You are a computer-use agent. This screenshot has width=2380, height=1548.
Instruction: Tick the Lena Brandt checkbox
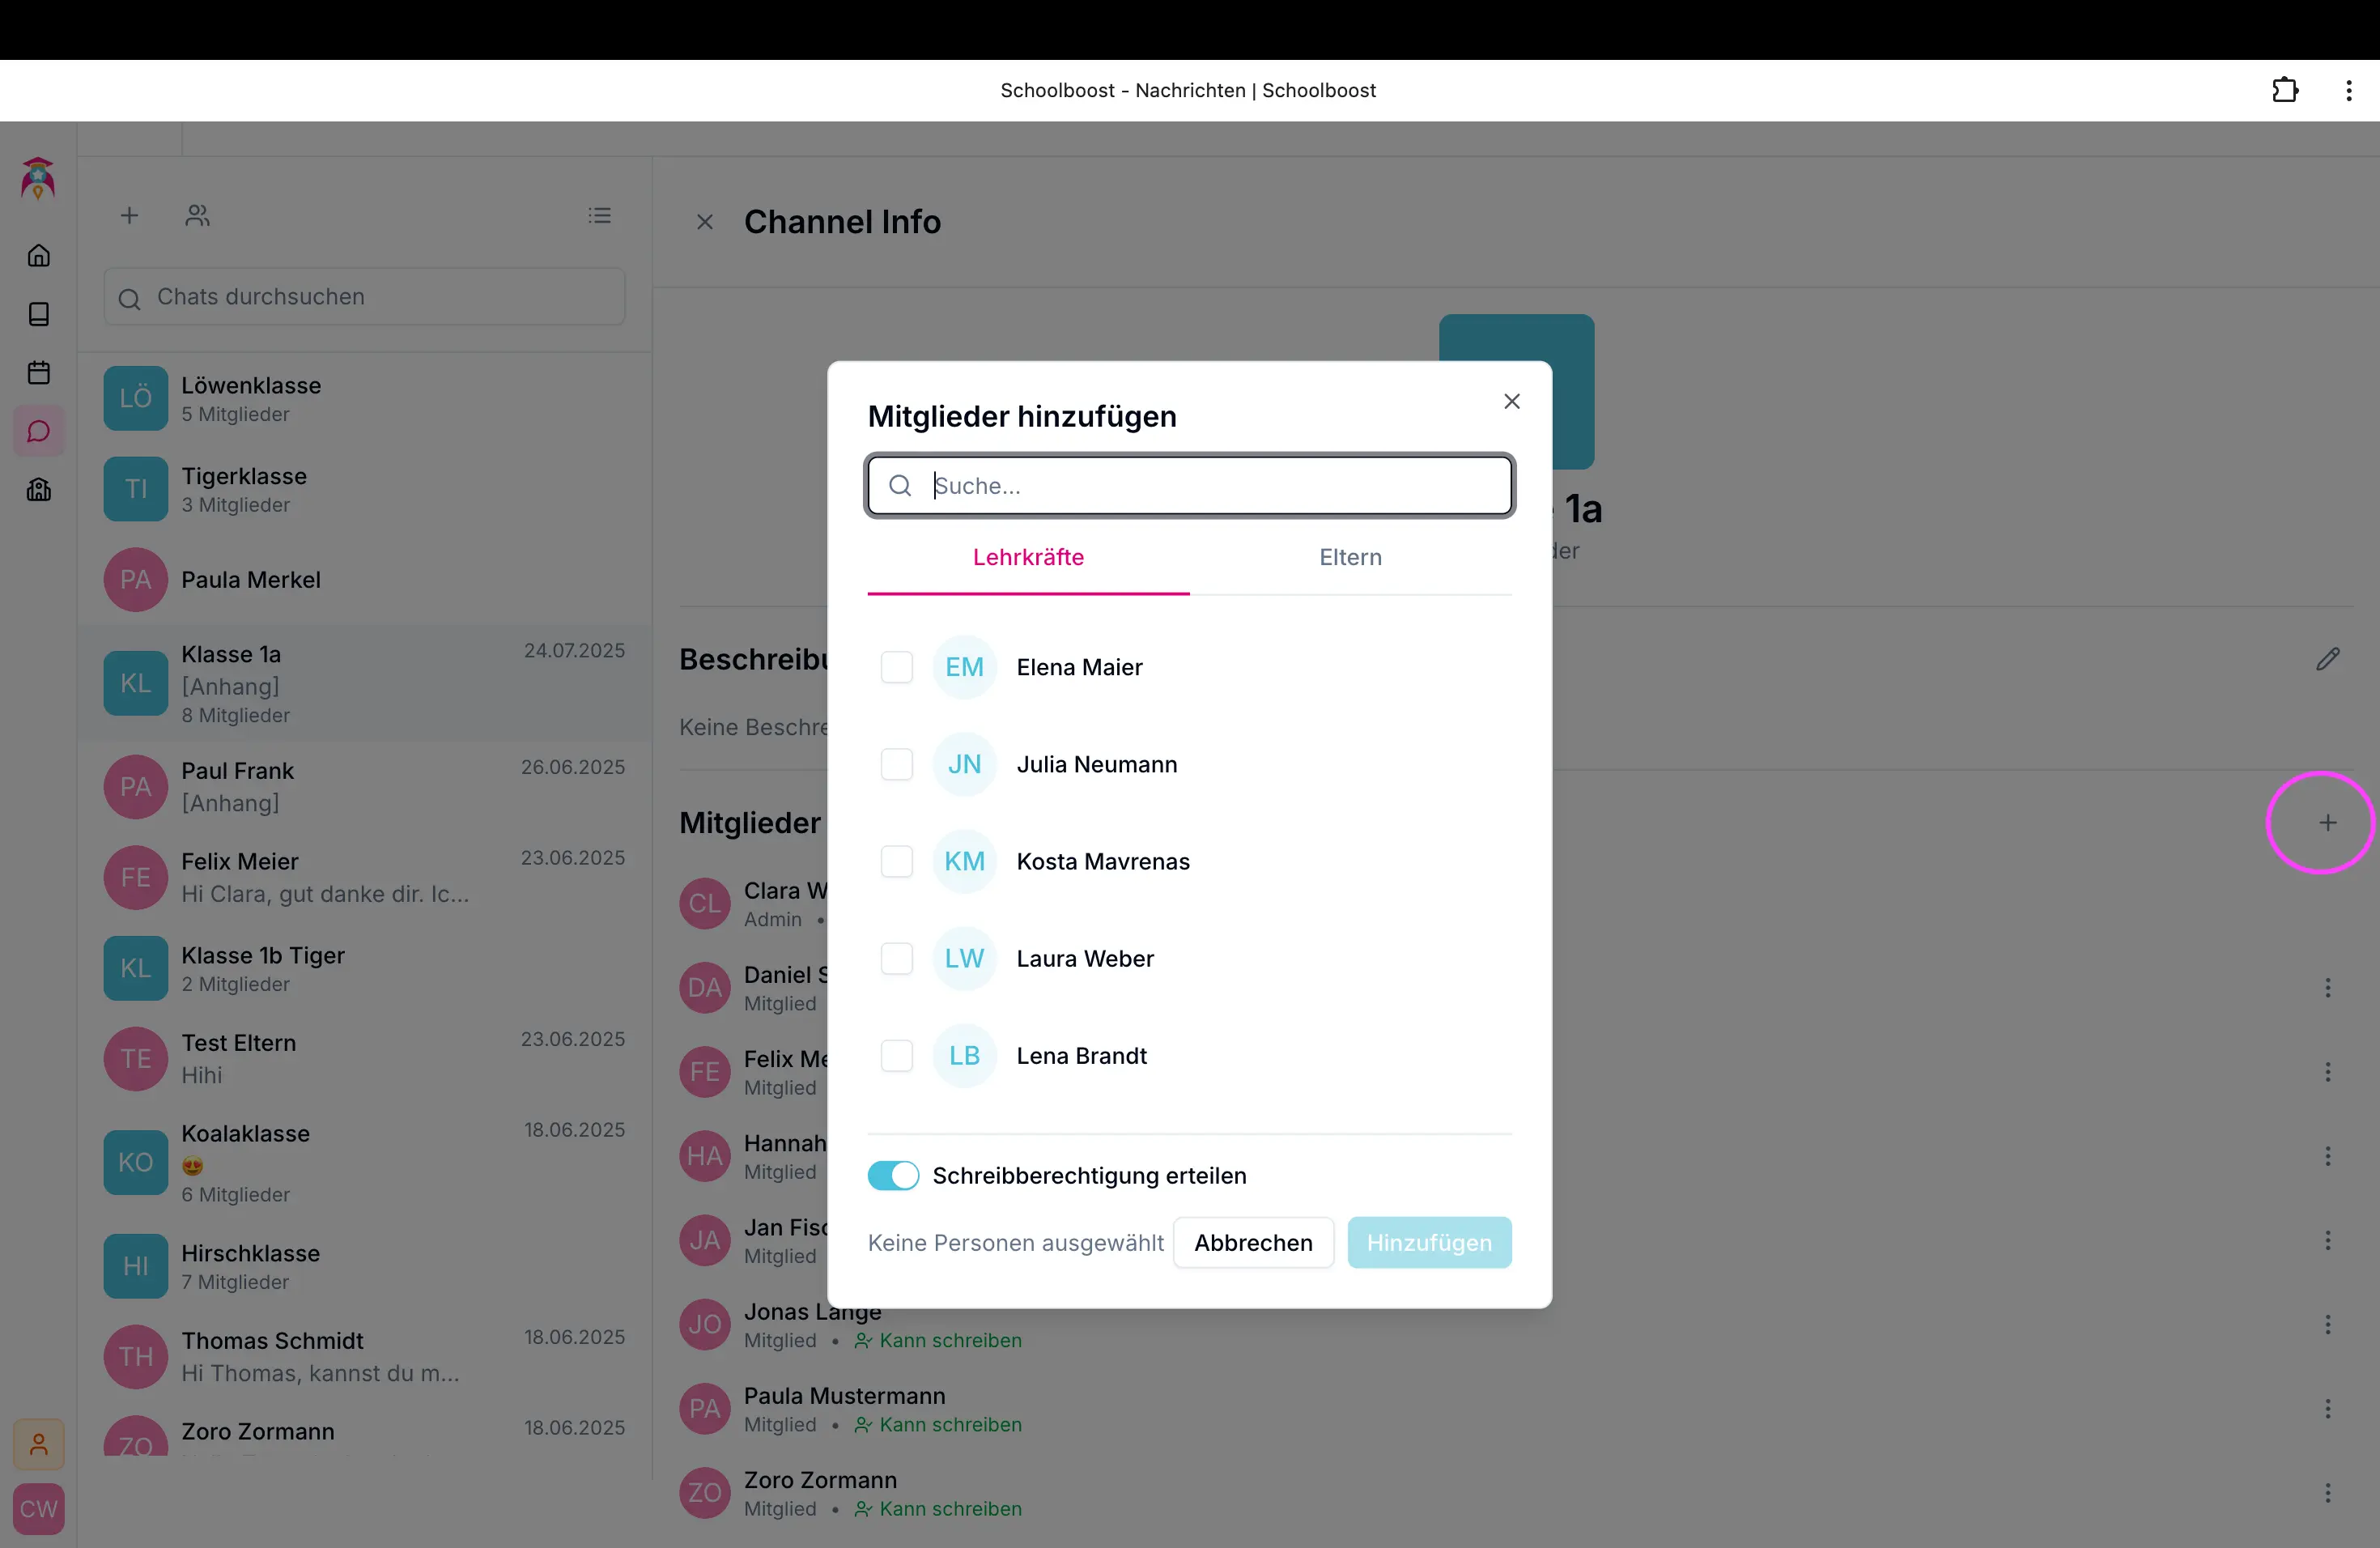coord(896,1056)
